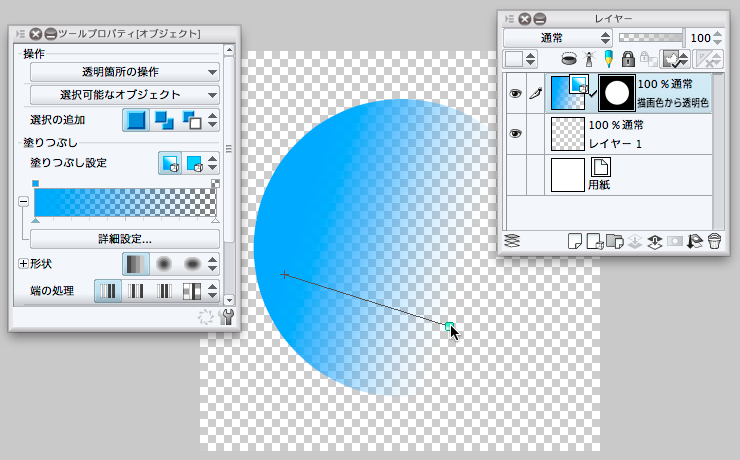Click the 端の処理 stepper arrows

(212, 291)
